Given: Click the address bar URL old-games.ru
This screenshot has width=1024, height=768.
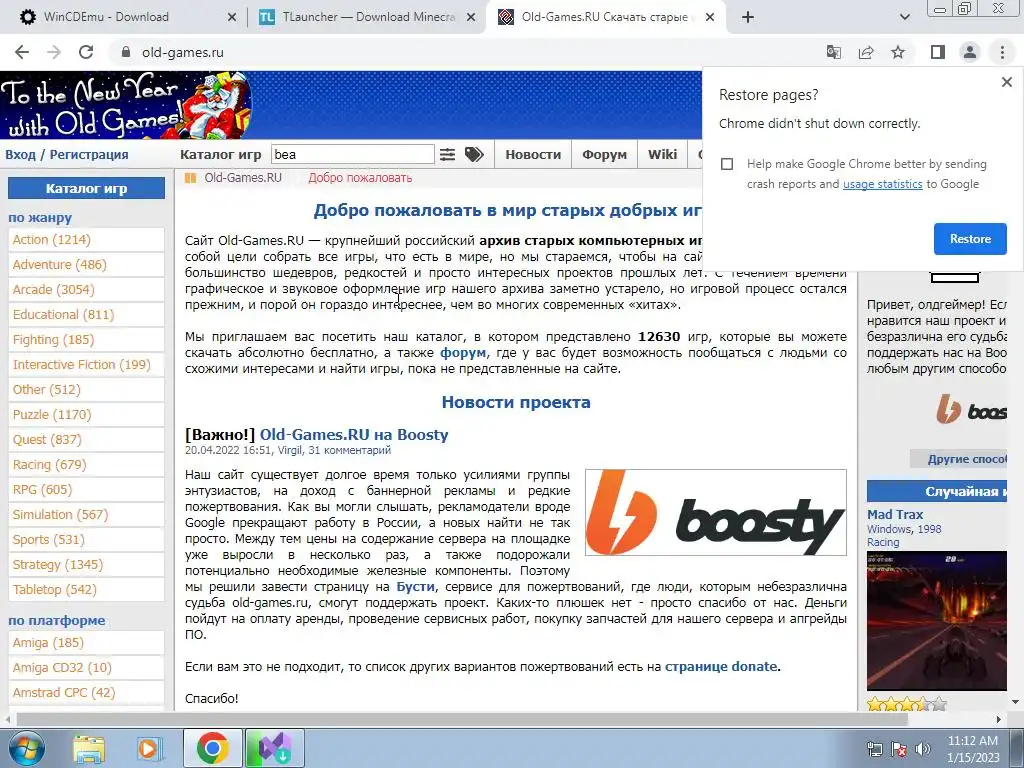Looking at the screenshot, I should (183, 52).
